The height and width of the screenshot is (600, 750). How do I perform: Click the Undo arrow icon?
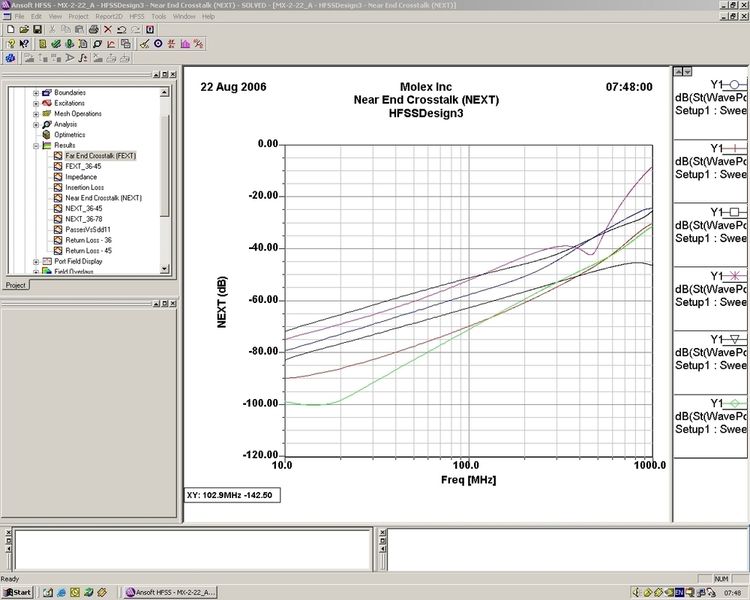click(121, 30)
